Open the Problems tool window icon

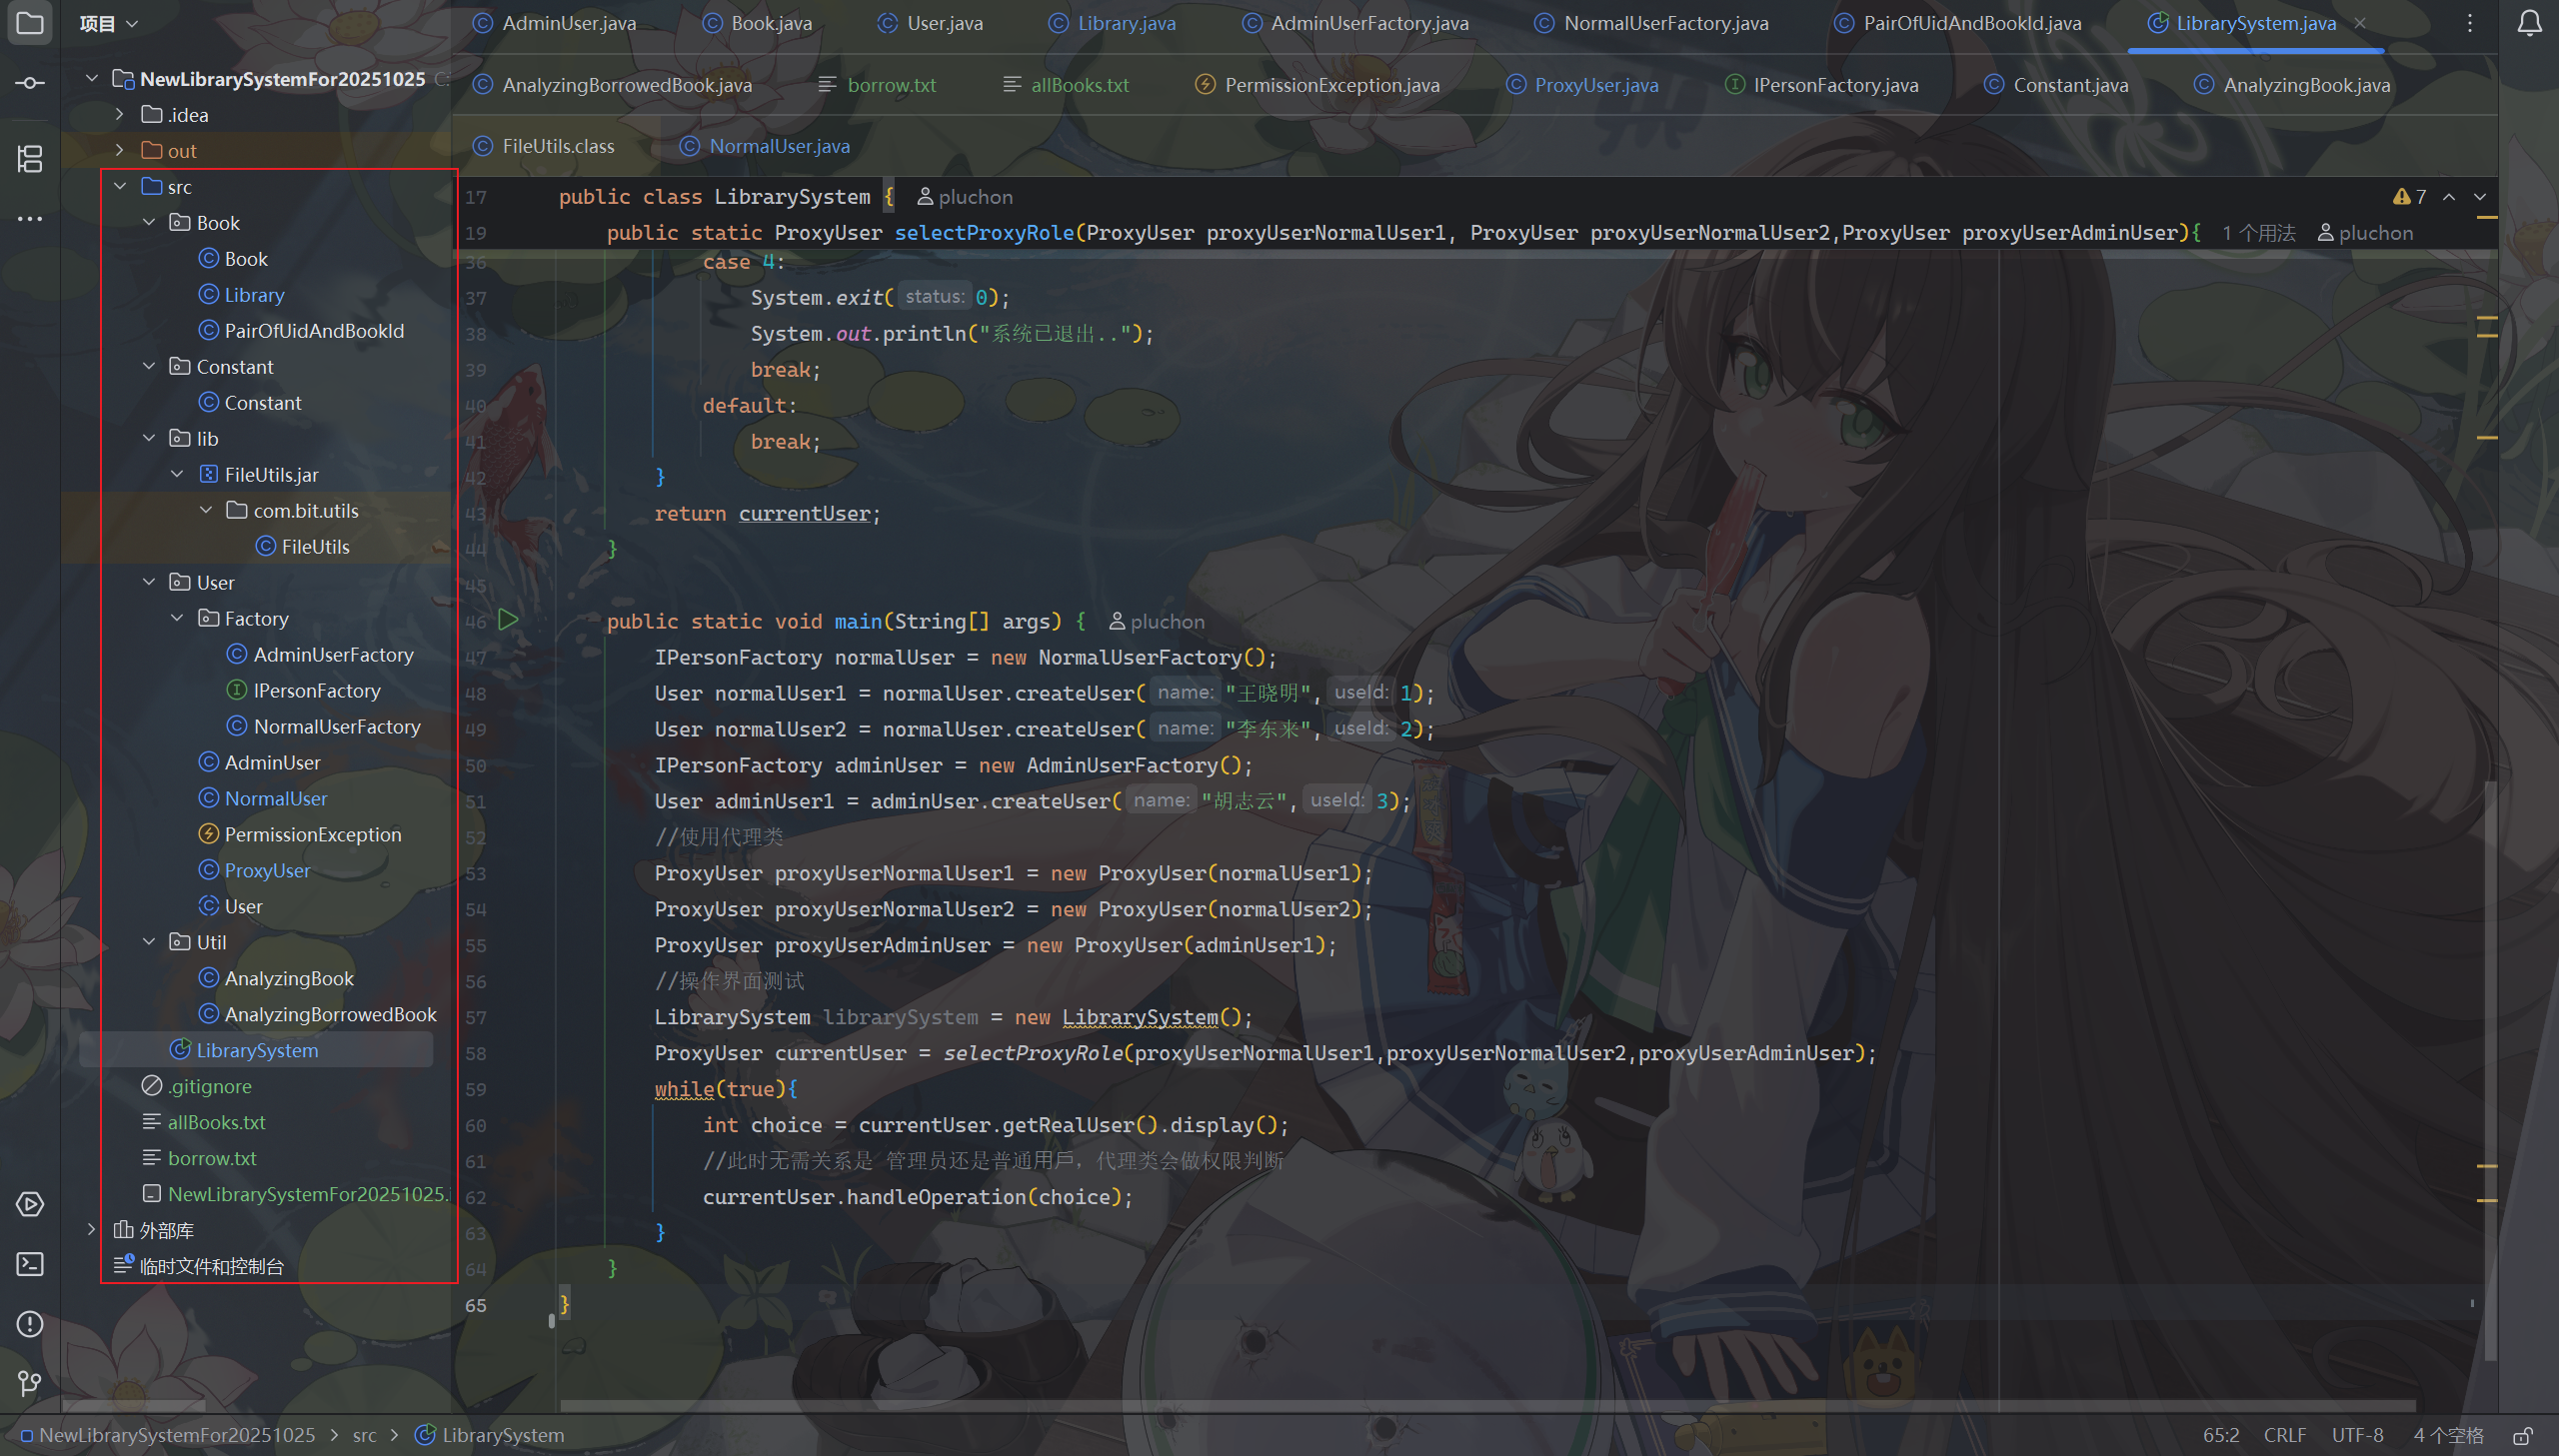[x=29, y=1324]
